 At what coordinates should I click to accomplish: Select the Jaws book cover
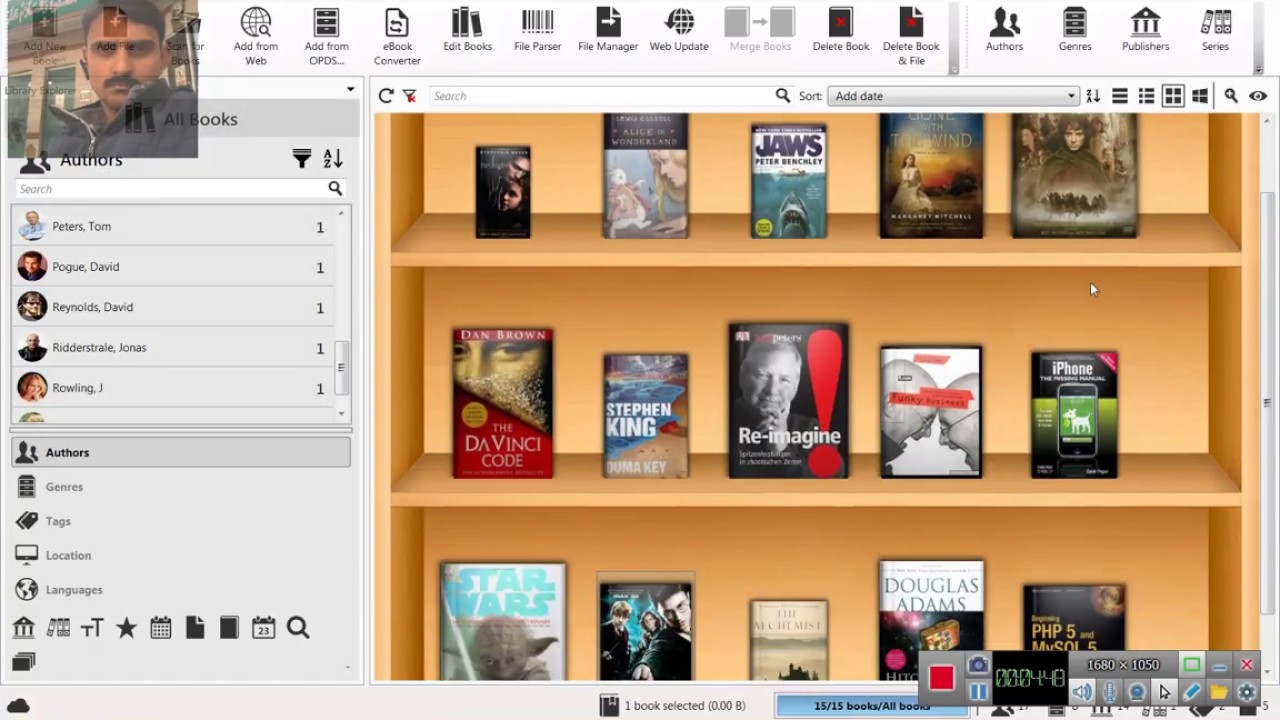pos(789,181)
